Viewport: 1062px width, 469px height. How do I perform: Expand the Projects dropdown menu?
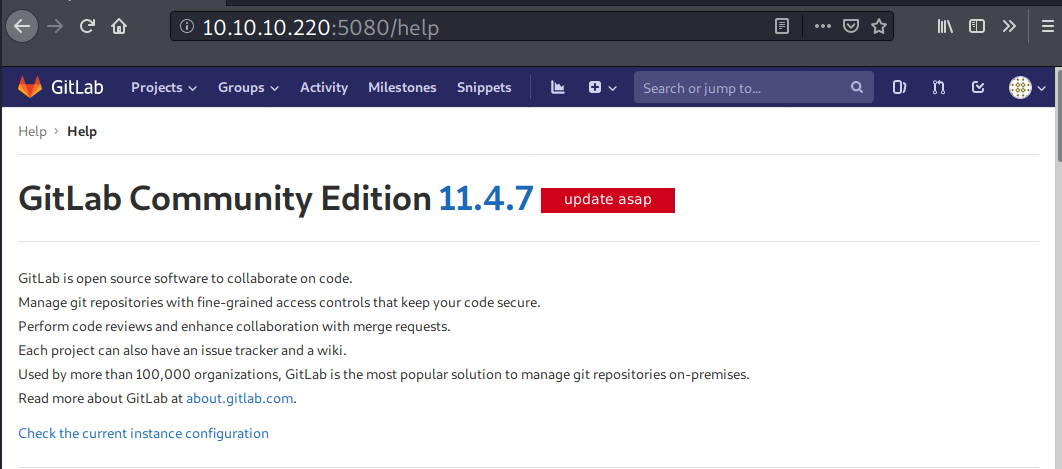point(164,87)
